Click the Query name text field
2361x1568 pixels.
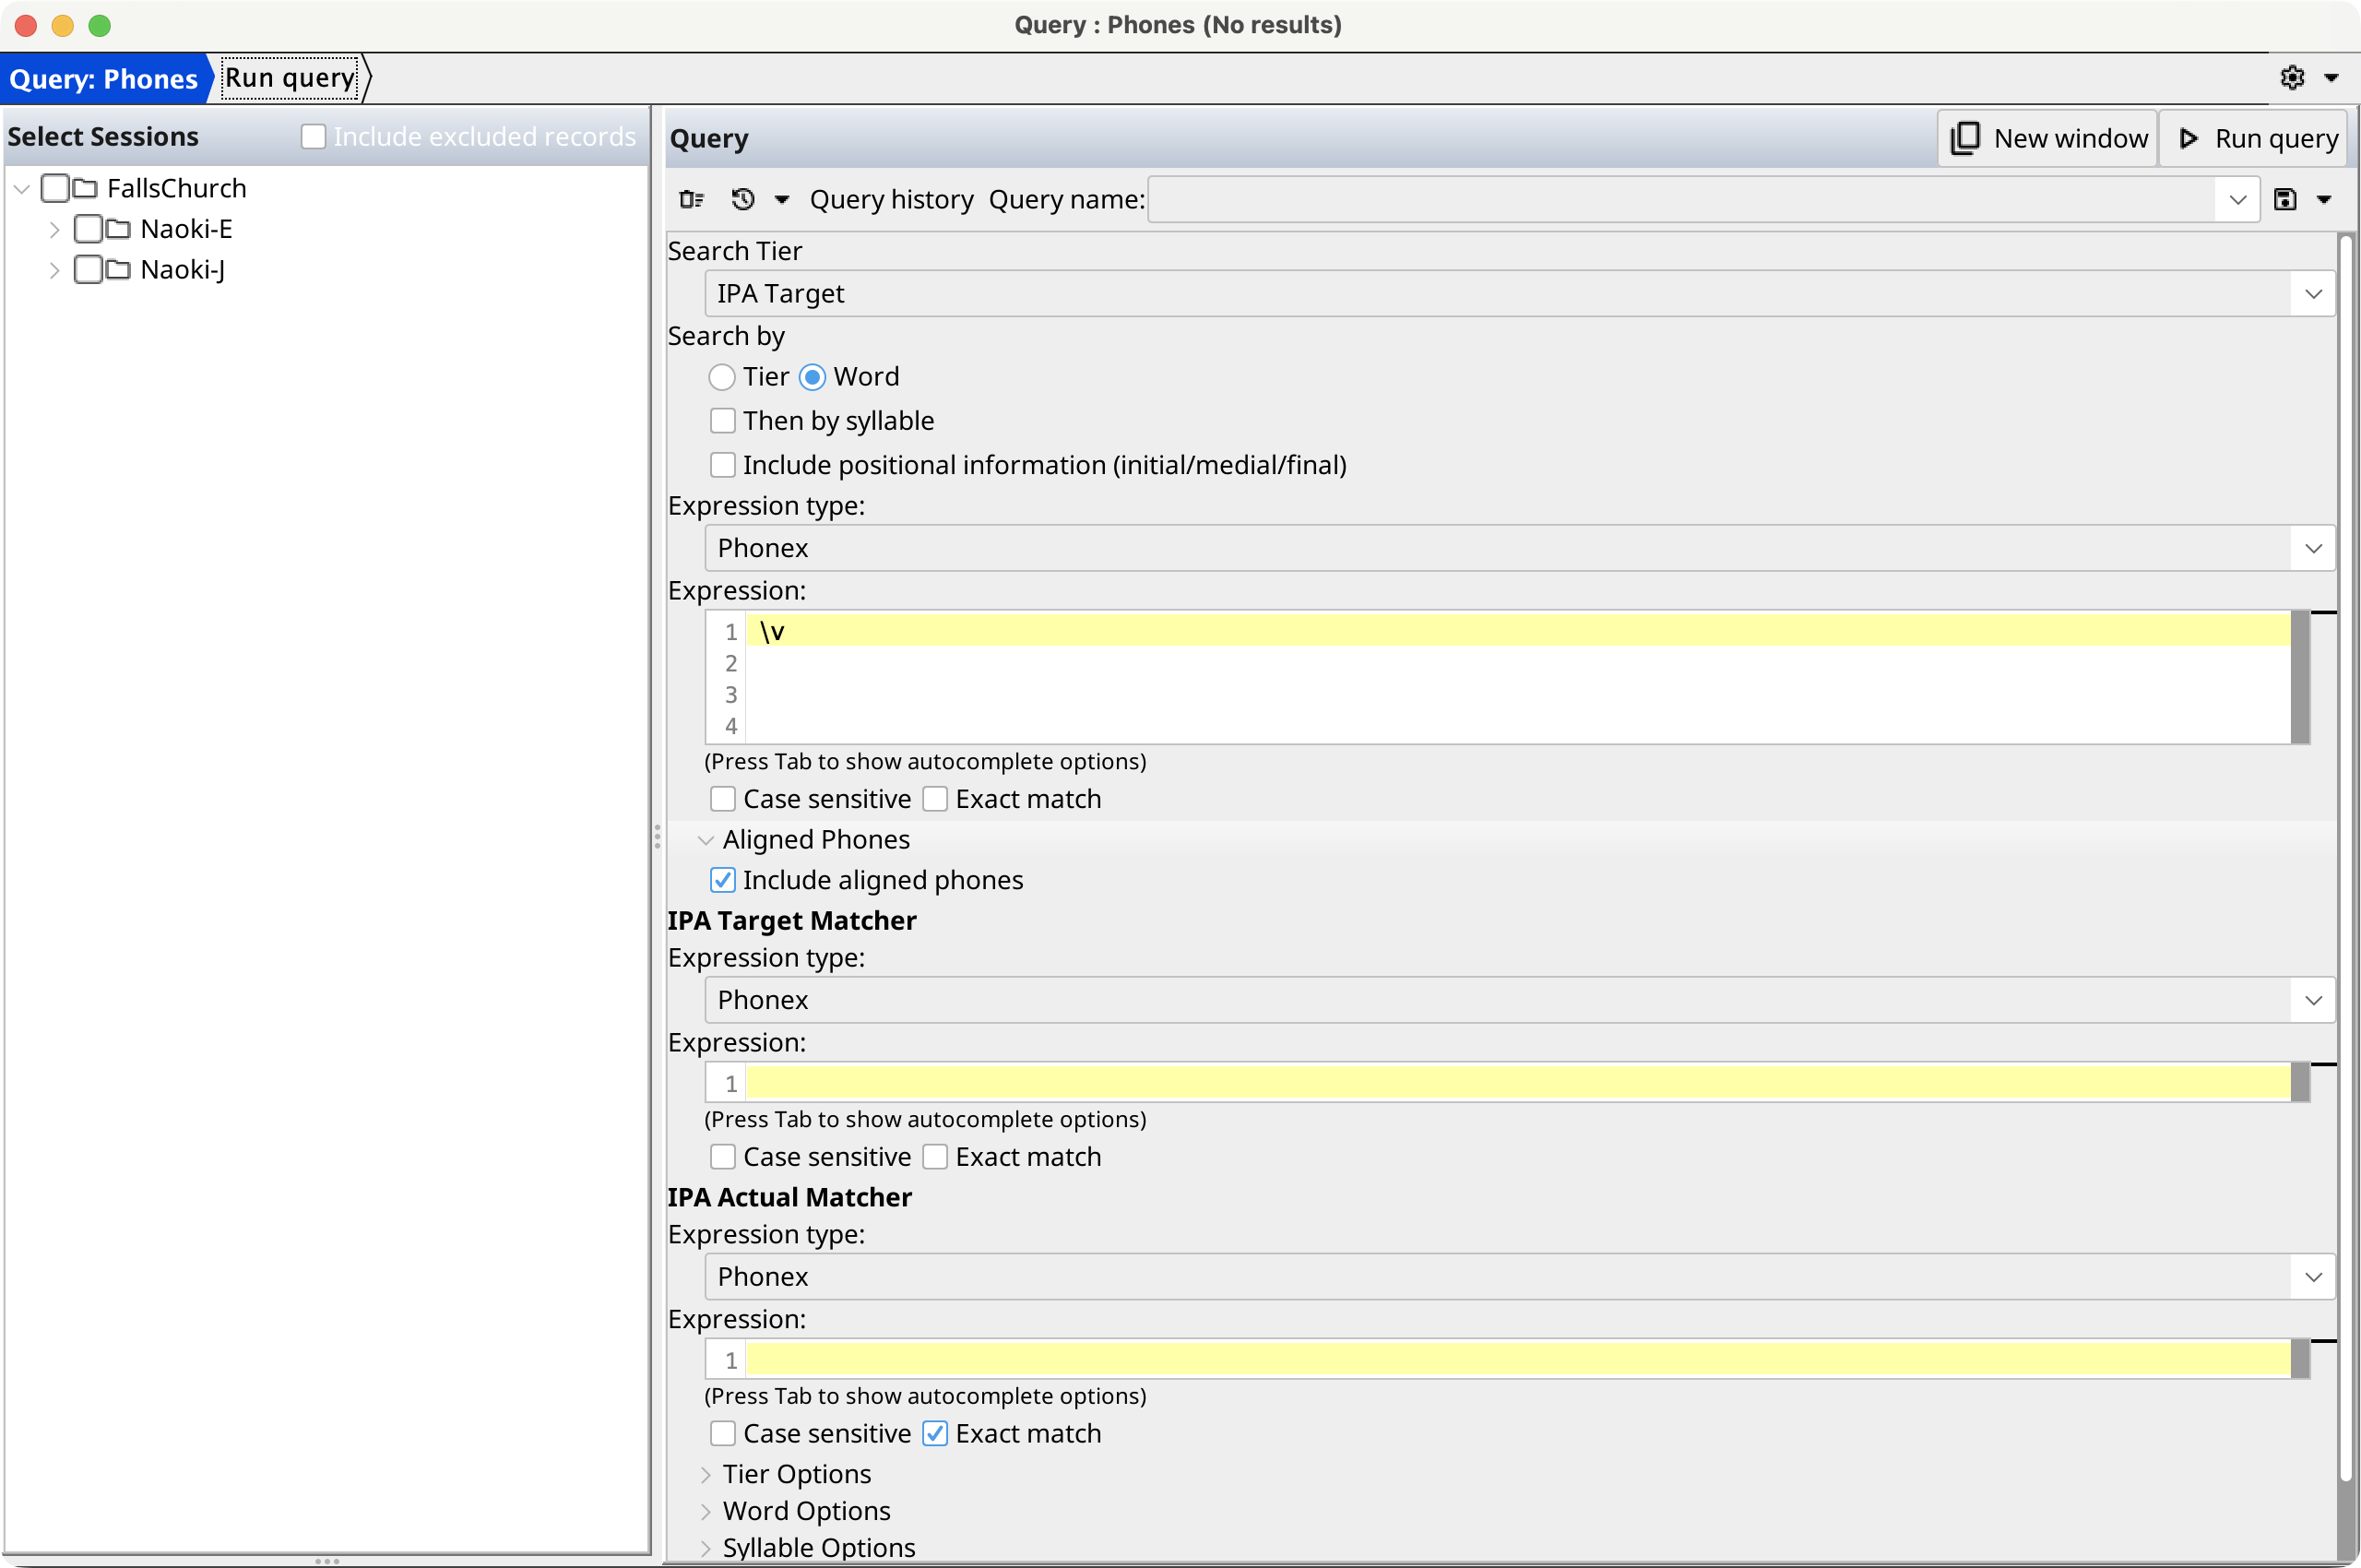1682,200
